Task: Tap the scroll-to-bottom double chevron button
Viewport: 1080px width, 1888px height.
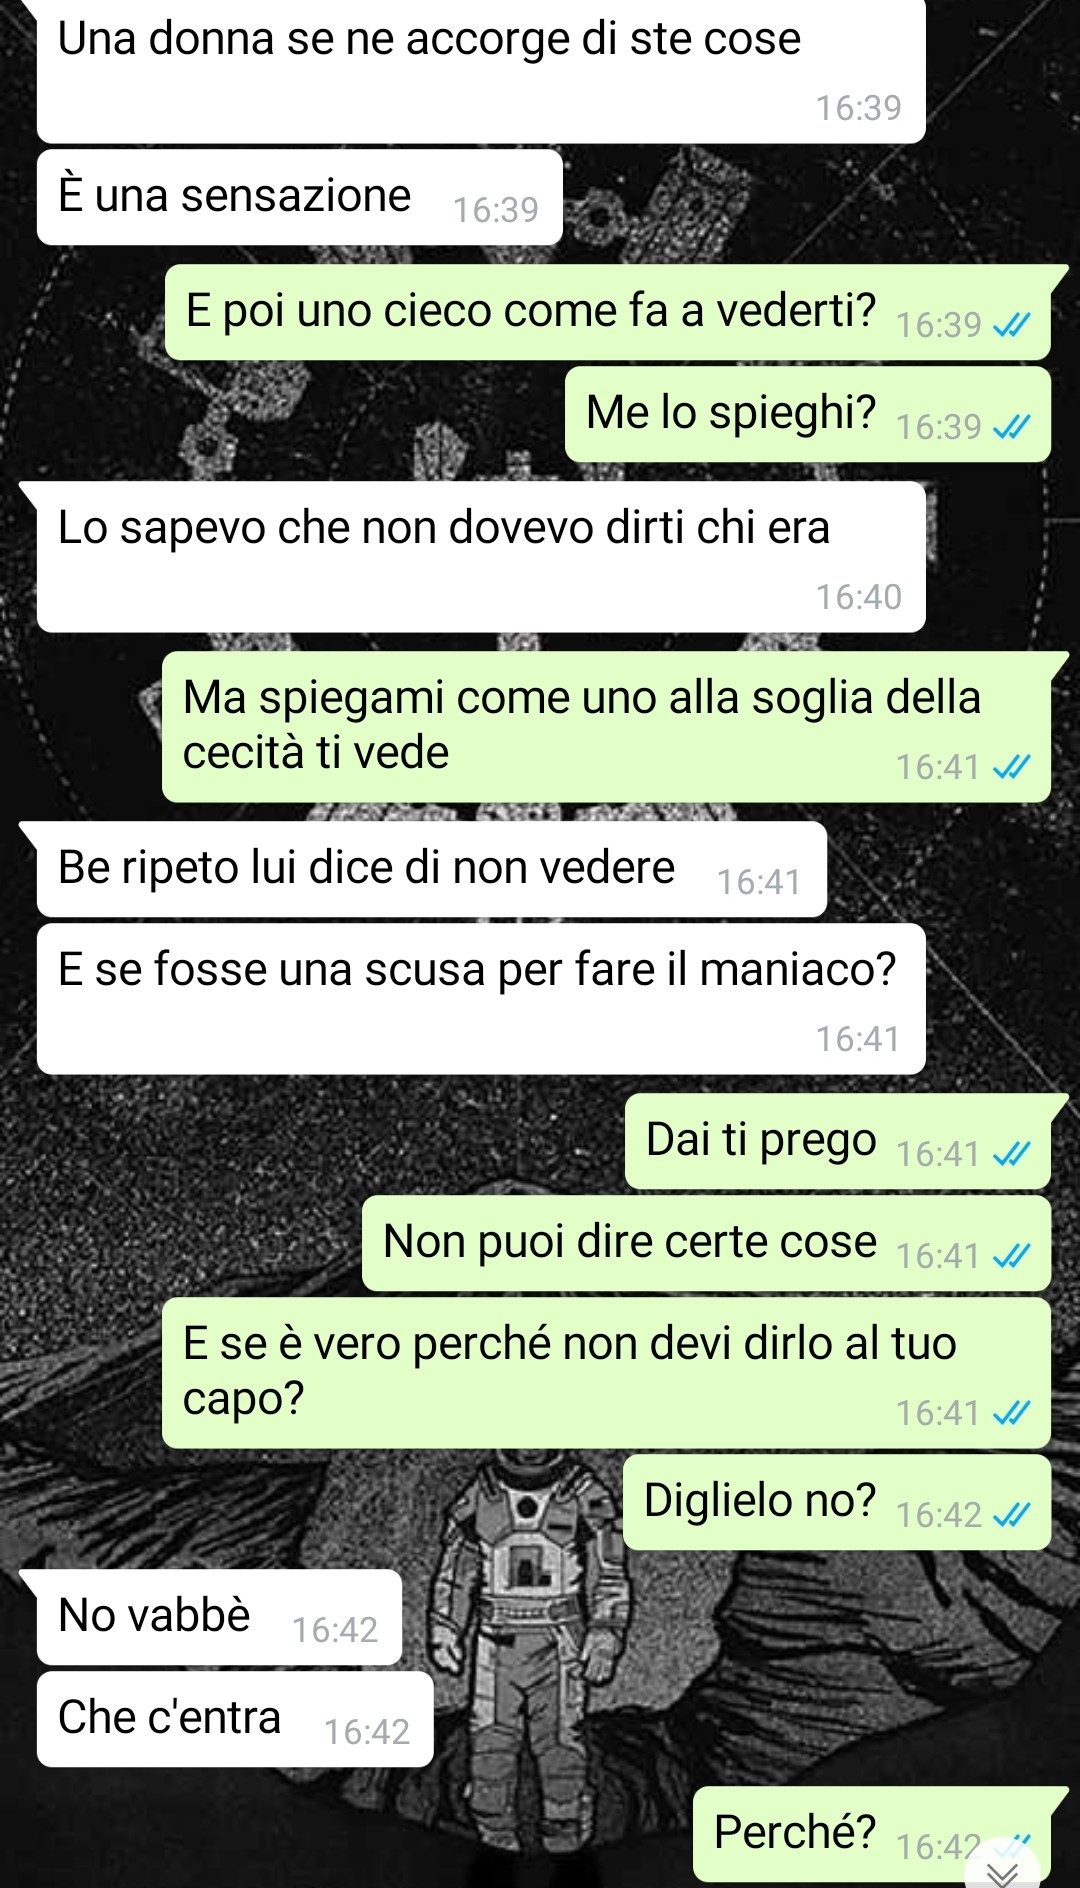Action: click(x=1002, y=1872)
